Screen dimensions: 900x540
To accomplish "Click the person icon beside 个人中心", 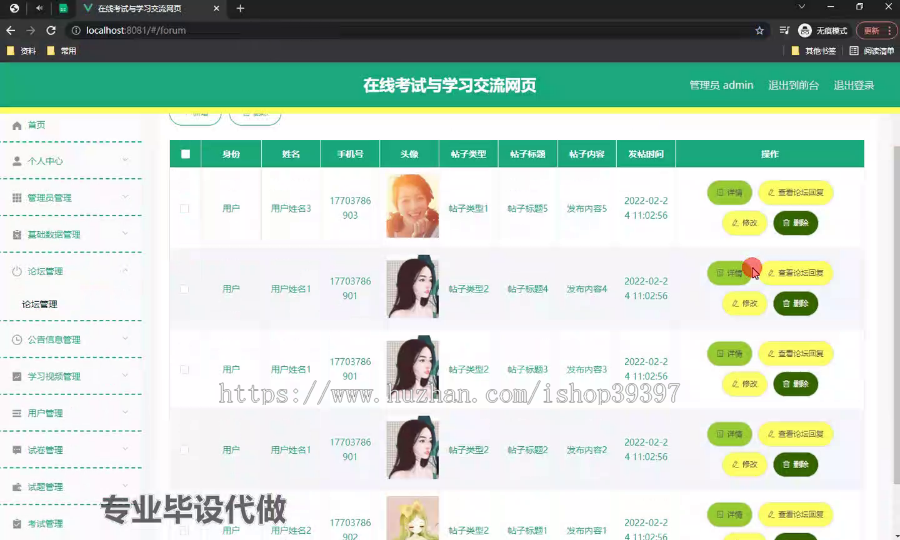I will click(x=17, y=161).
